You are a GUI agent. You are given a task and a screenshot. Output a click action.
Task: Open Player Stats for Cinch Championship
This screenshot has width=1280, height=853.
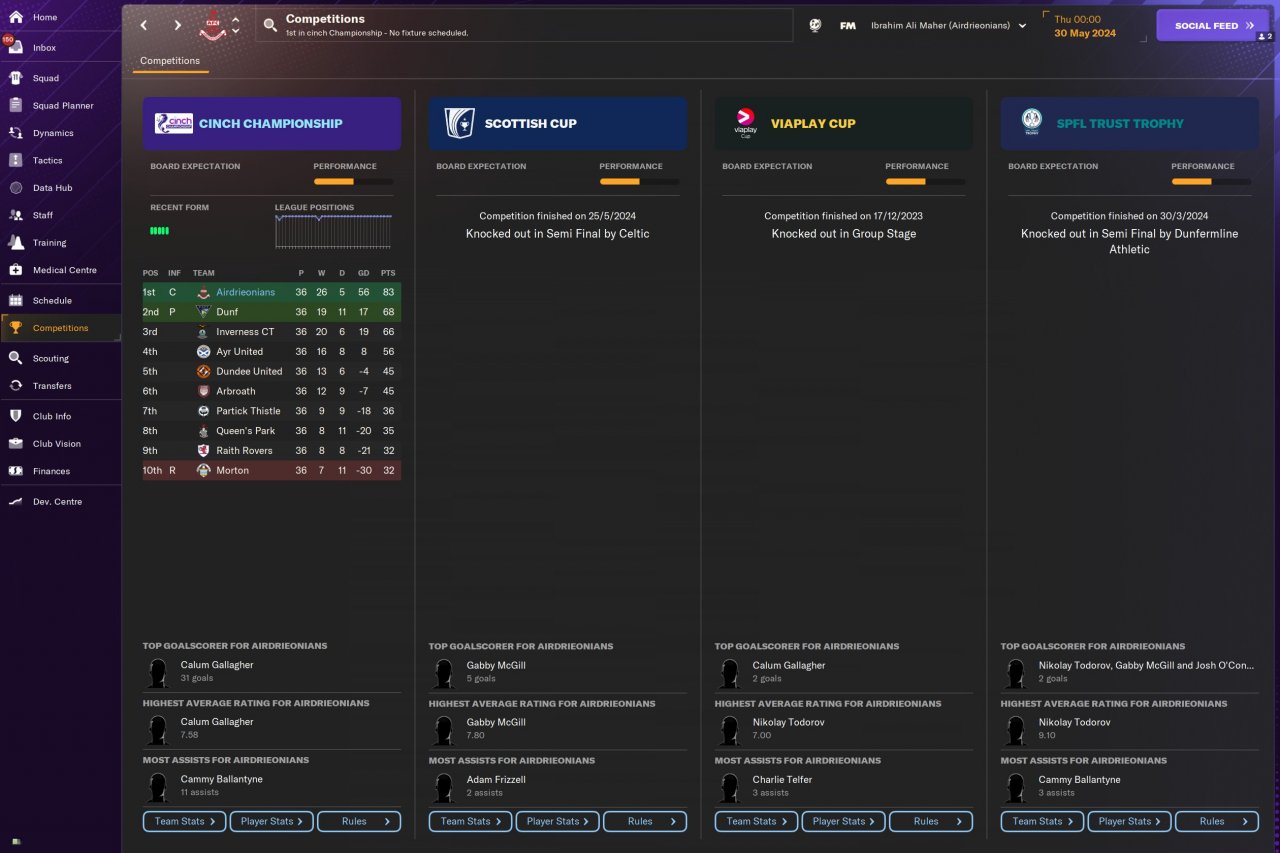click(x=272, y=822)
